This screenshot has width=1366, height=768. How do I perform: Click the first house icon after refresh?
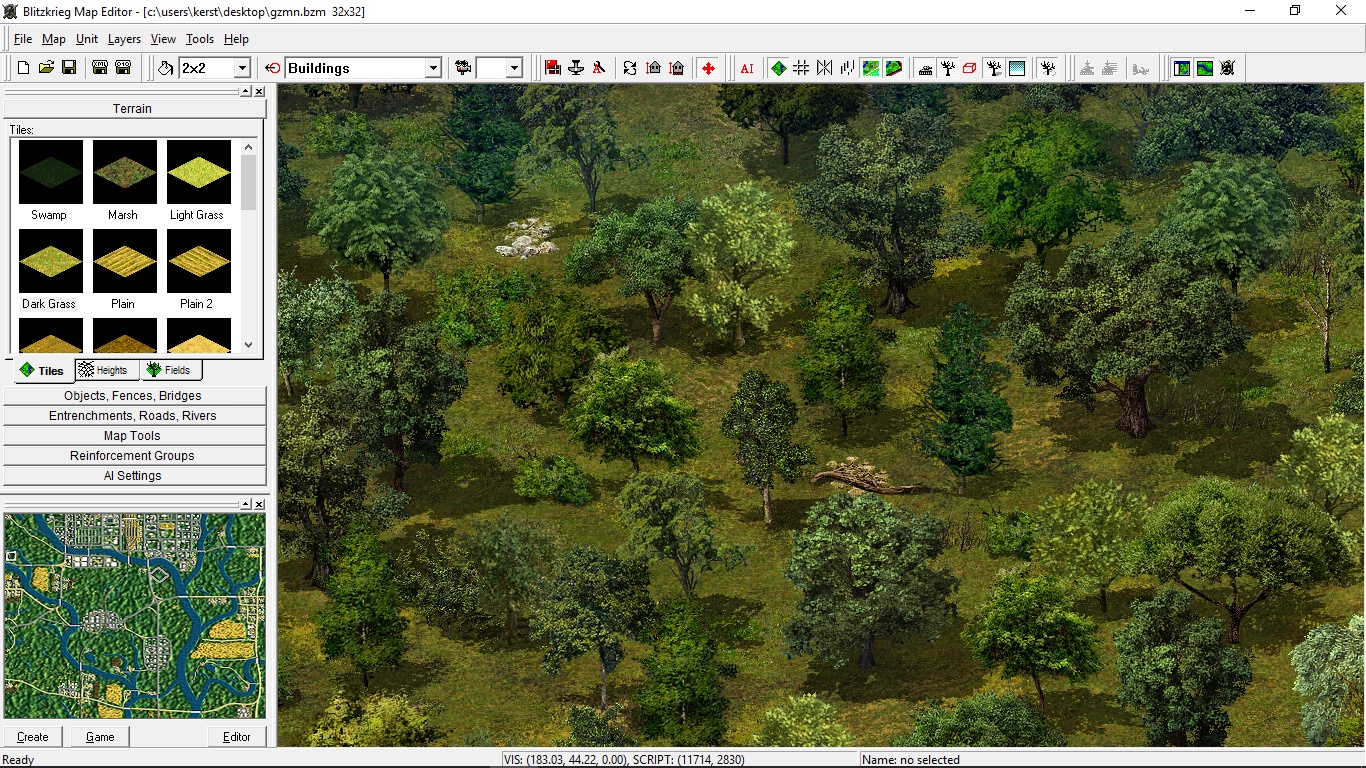653,68
